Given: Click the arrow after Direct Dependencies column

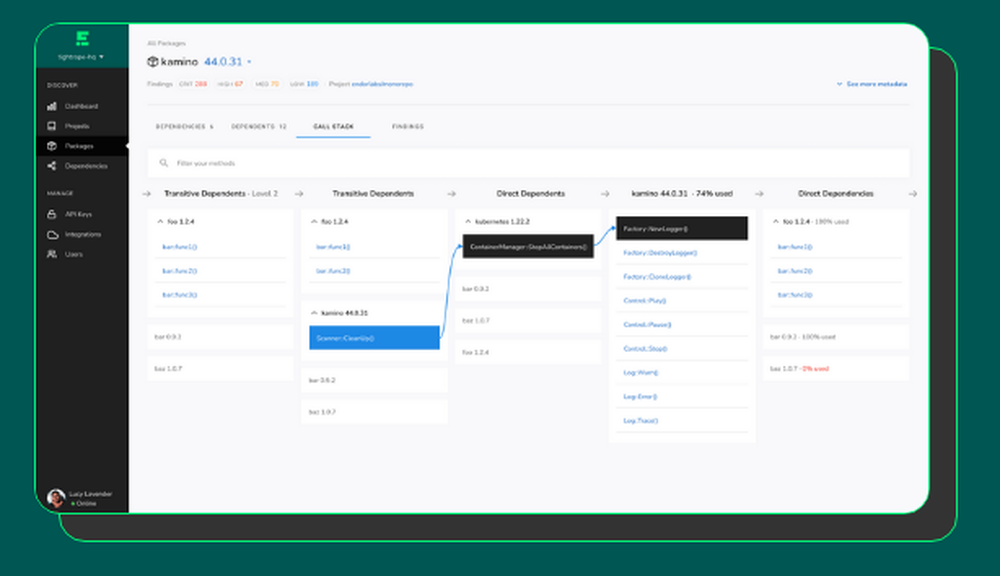Looking at the screenshot, I should (x=913, y=193).
